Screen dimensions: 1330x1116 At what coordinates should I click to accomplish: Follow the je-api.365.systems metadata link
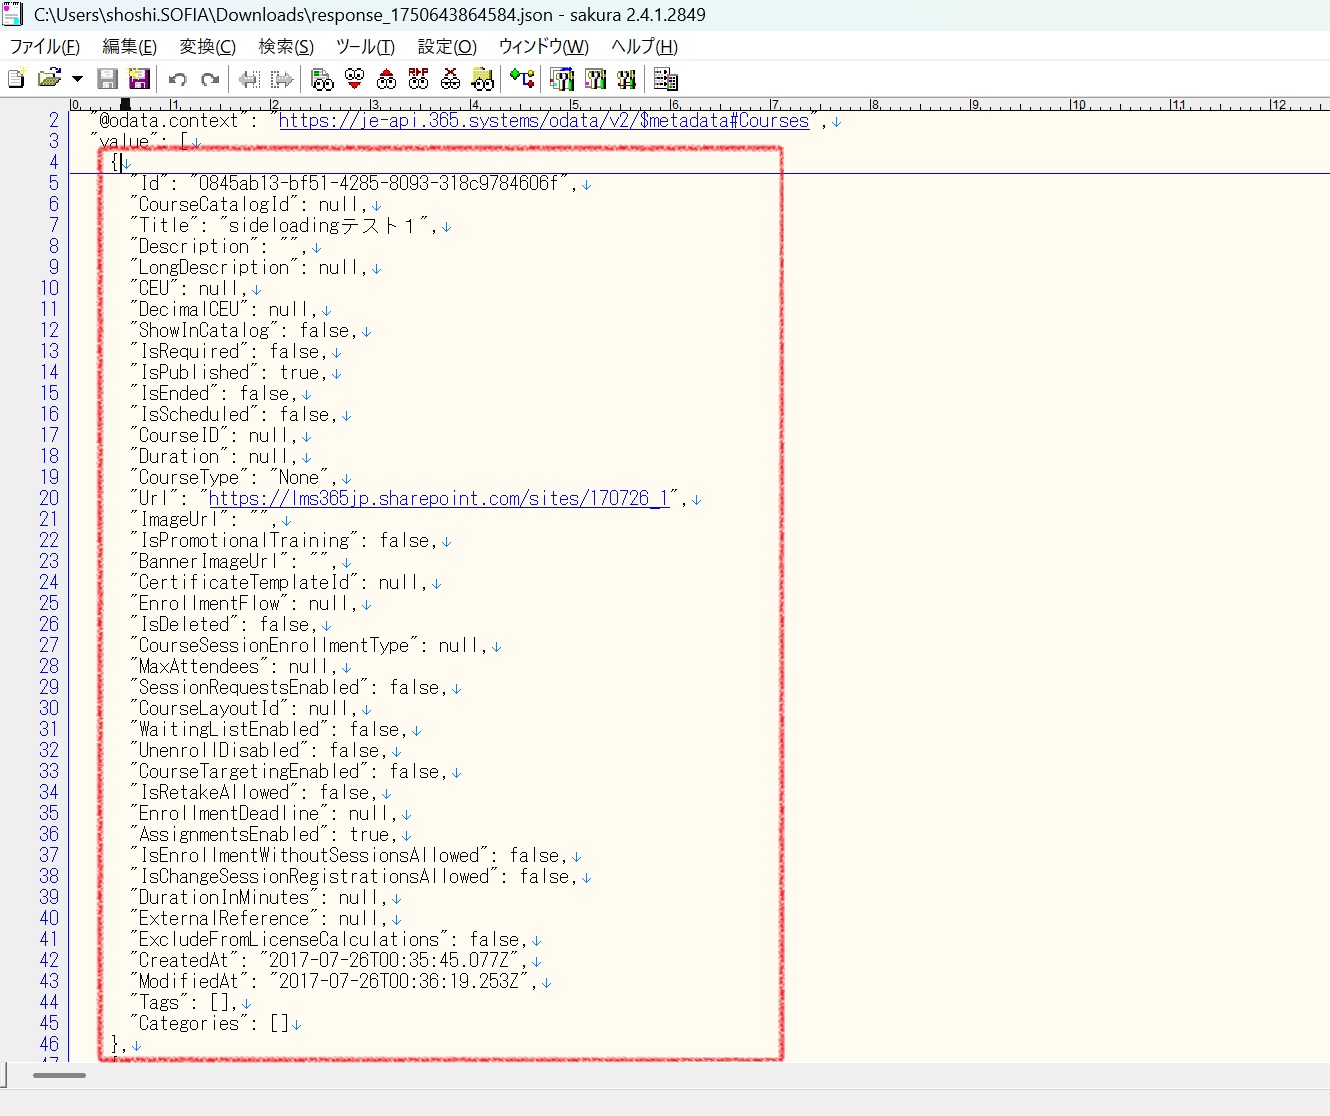coord(544,121)
